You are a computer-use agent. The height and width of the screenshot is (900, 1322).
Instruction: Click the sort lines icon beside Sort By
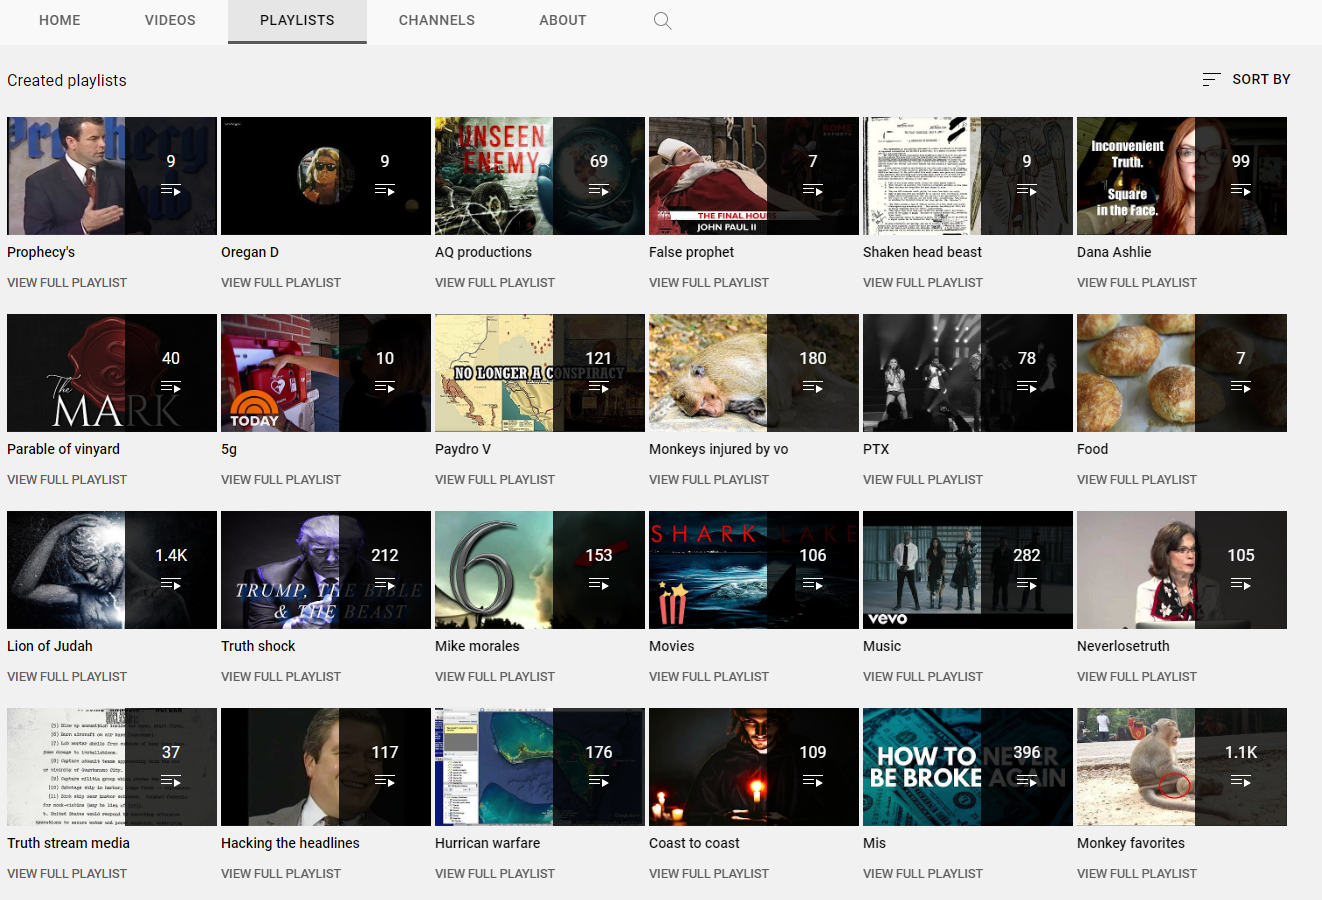[x=1211, y=79]
